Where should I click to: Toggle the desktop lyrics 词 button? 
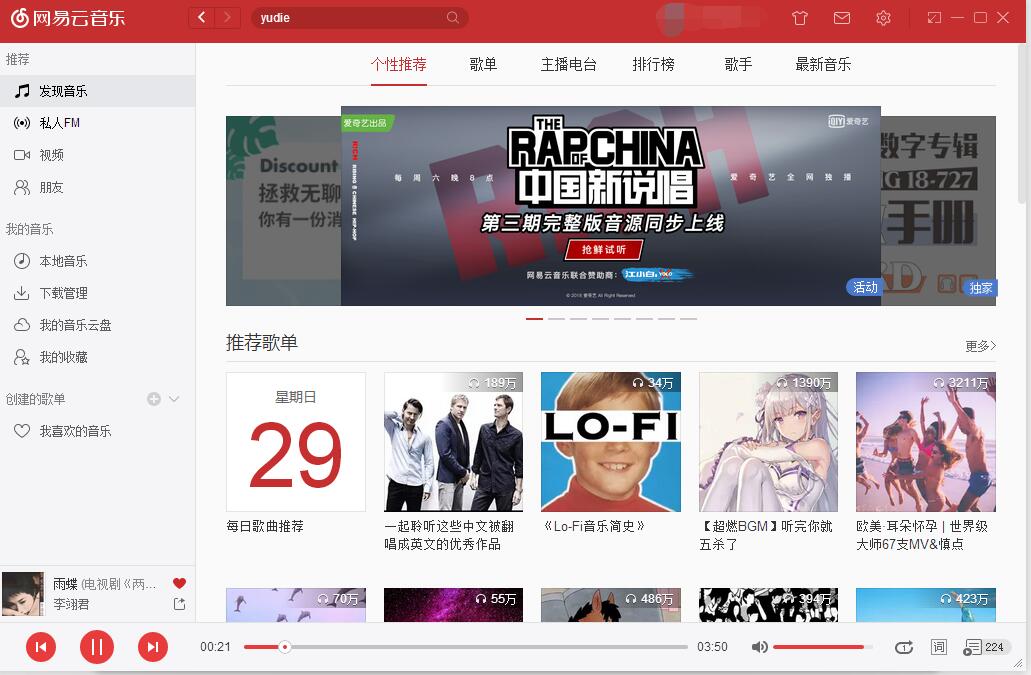(939, 647)
